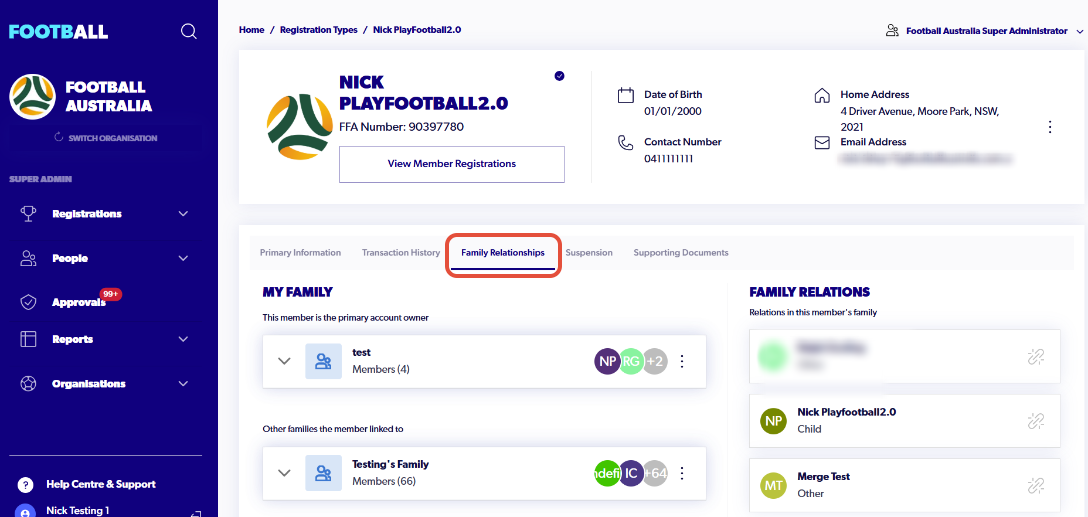Unlink the Merge Test relation
This screenshot has height=517, width=1088.
pyautogui.click(x=1036, y=485)
